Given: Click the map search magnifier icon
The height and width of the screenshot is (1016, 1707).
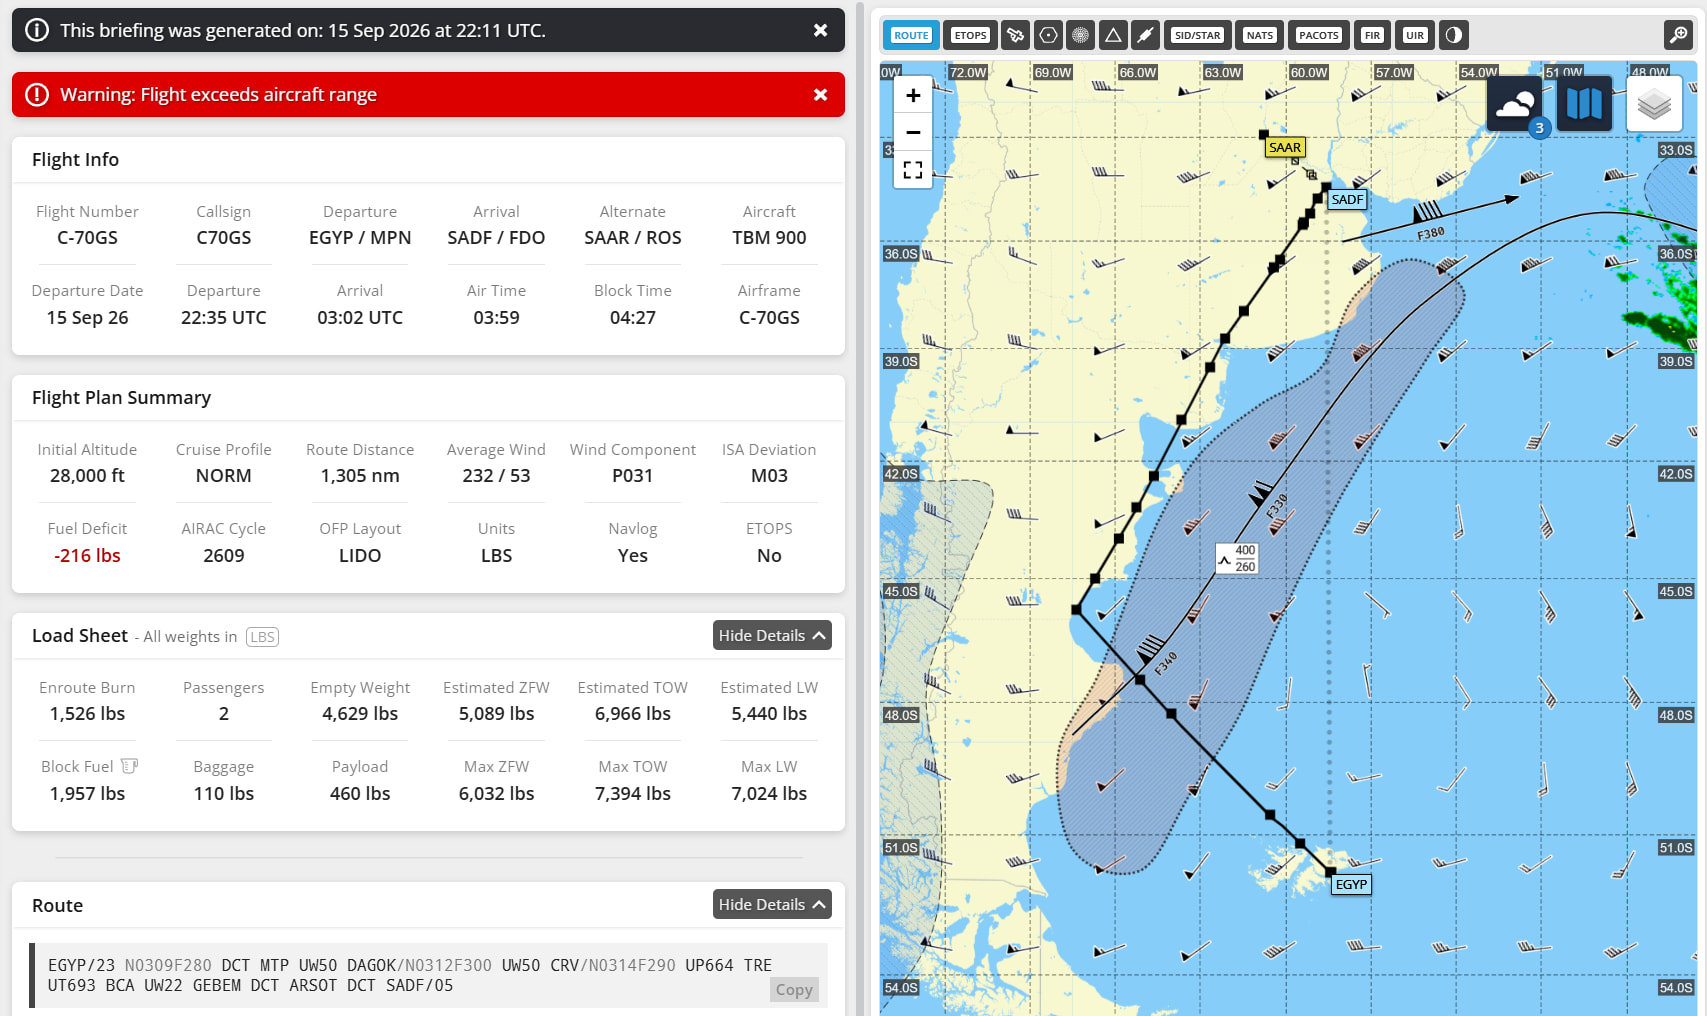Looking at the screenshot, I should (1678, 35).
